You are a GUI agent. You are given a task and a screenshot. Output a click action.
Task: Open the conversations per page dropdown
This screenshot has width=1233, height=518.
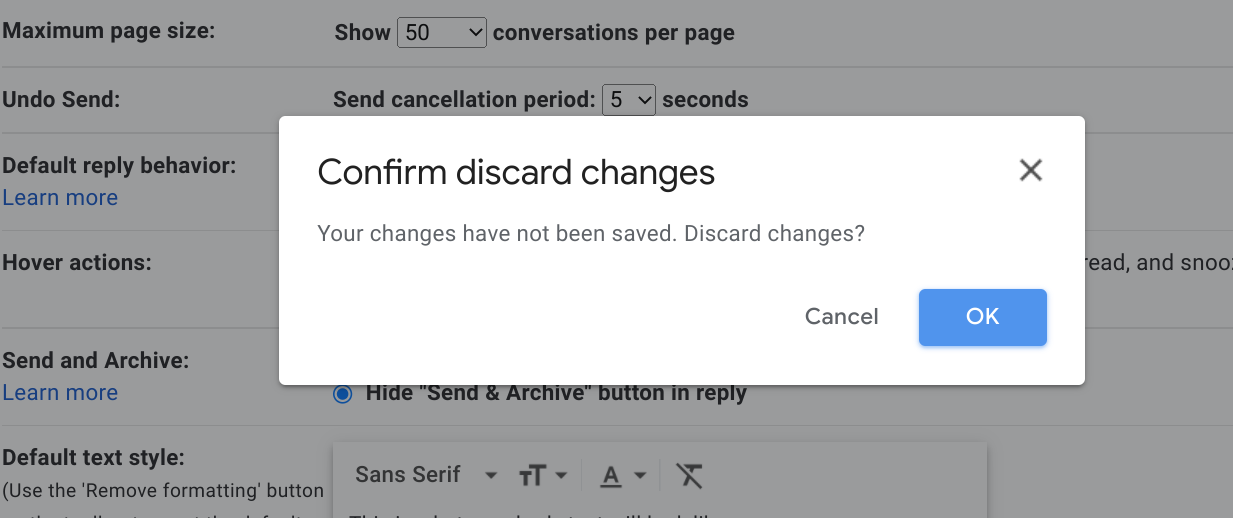click(x=442, y=33)
